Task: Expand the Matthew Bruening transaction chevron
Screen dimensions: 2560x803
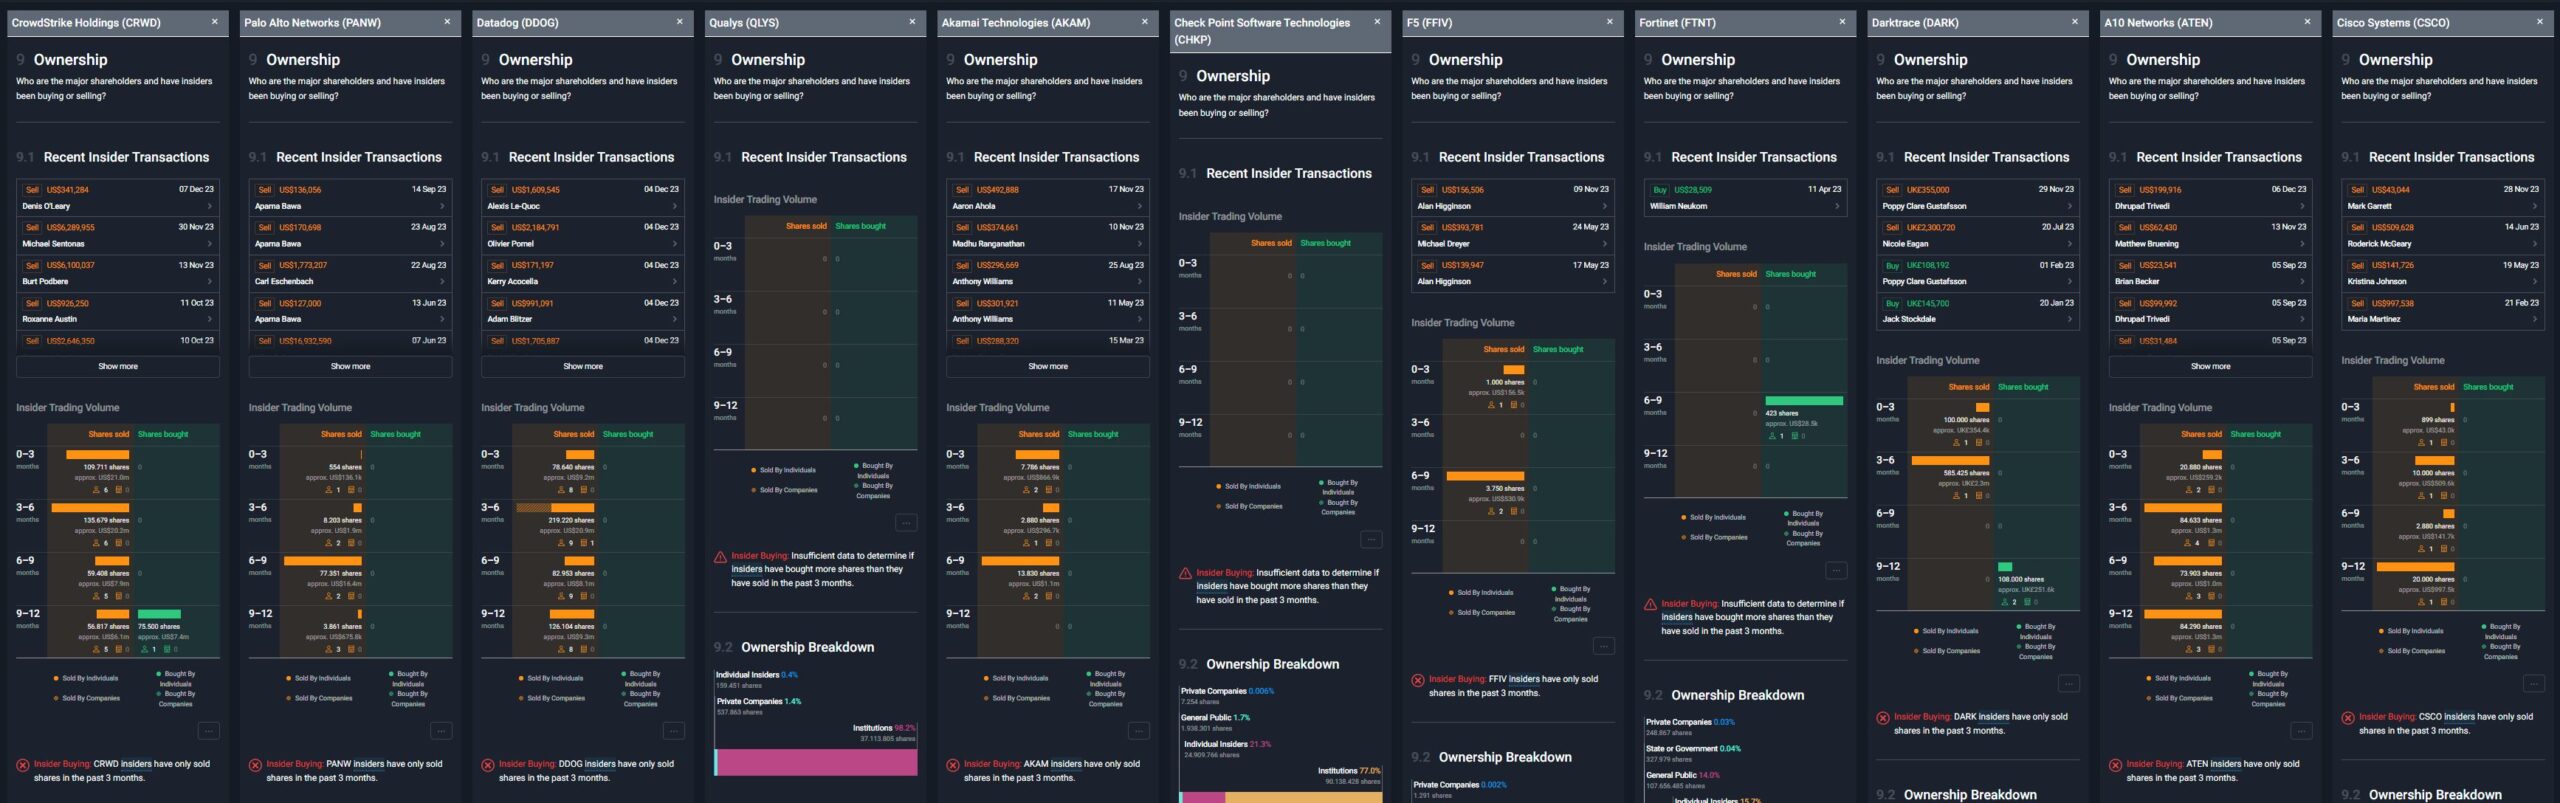Action: tap(2302, 244)
